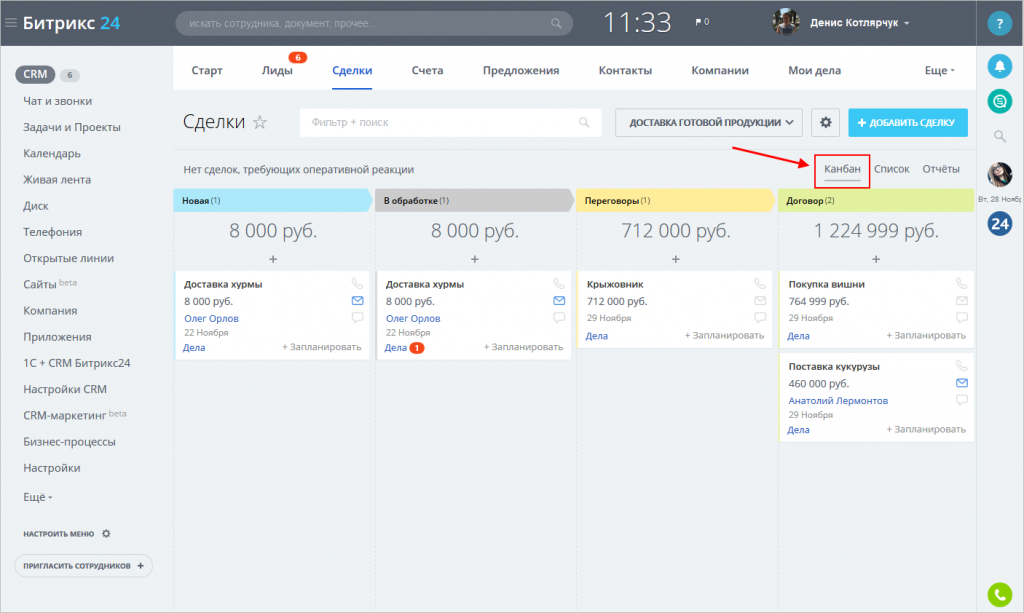Open Компании tab
The width and height of the screenshot is (1024, 613).
[x=720, y=70]
